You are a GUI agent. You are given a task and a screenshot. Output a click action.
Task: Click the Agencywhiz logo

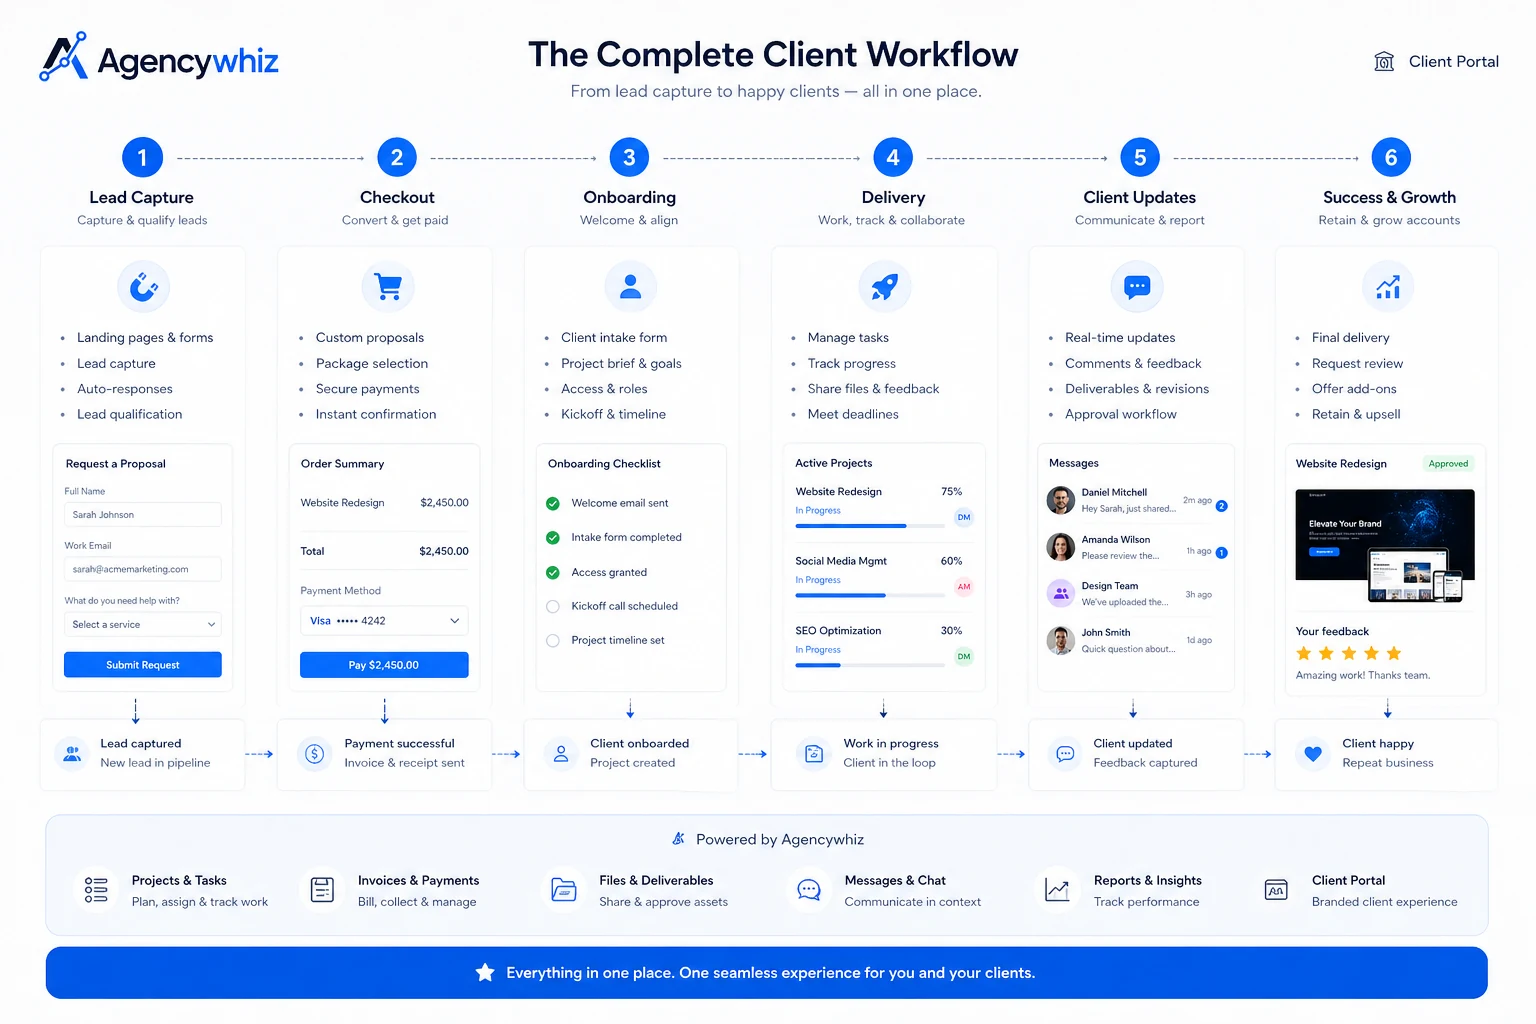tap(159, 58)
